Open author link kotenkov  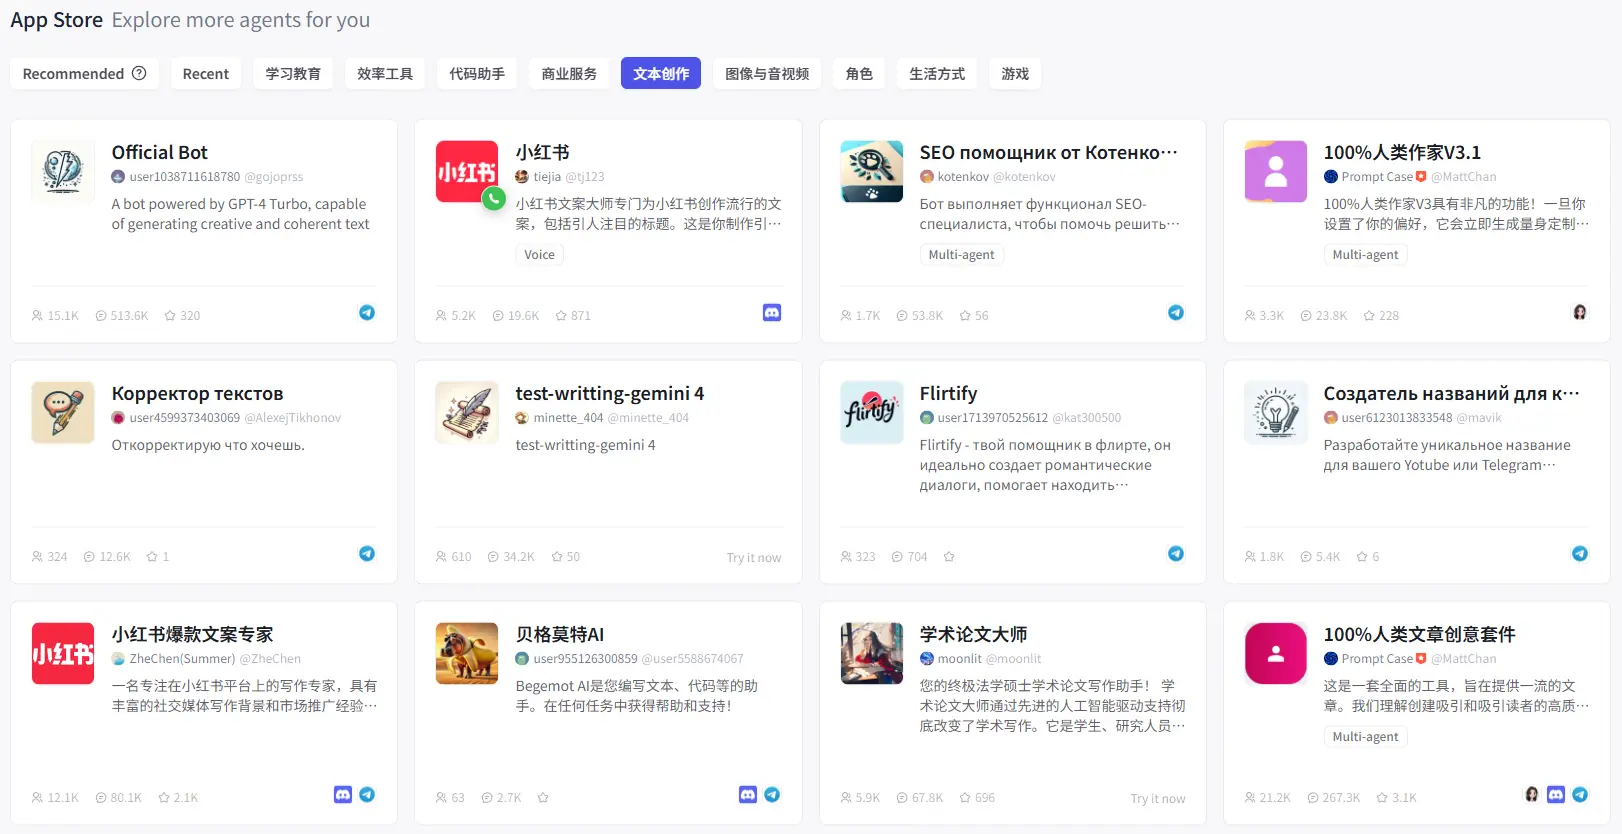(963, 177)
